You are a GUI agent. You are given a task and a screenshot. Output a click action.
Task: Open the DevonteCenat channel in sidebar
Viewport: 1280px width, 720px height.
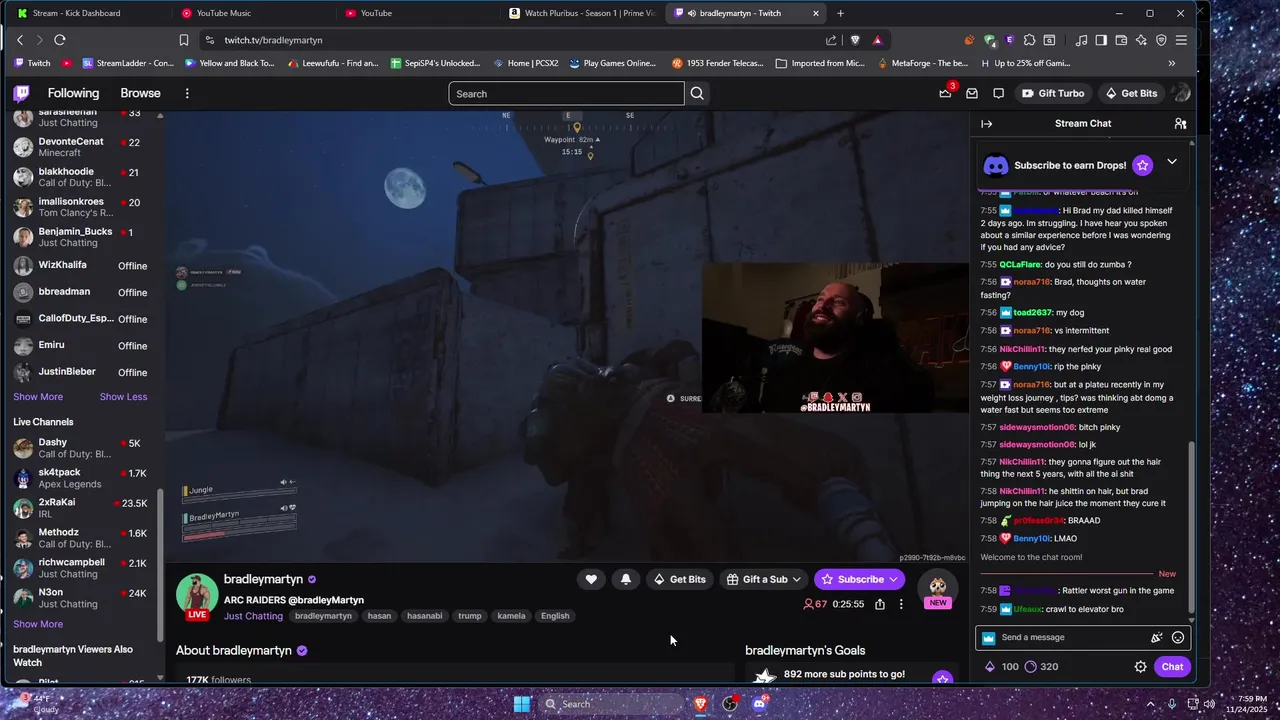tap(80, 147)
